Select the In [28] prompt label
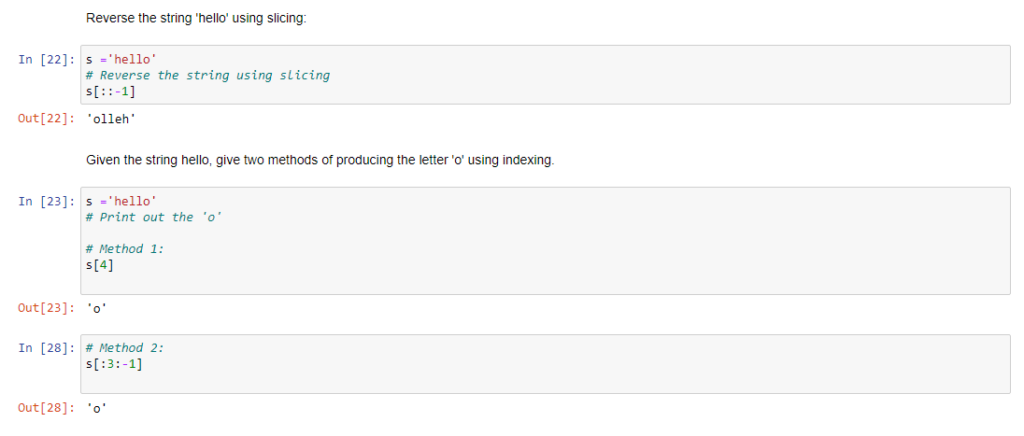Screen dimensions: 1024x436 click(x=46, y=348)
